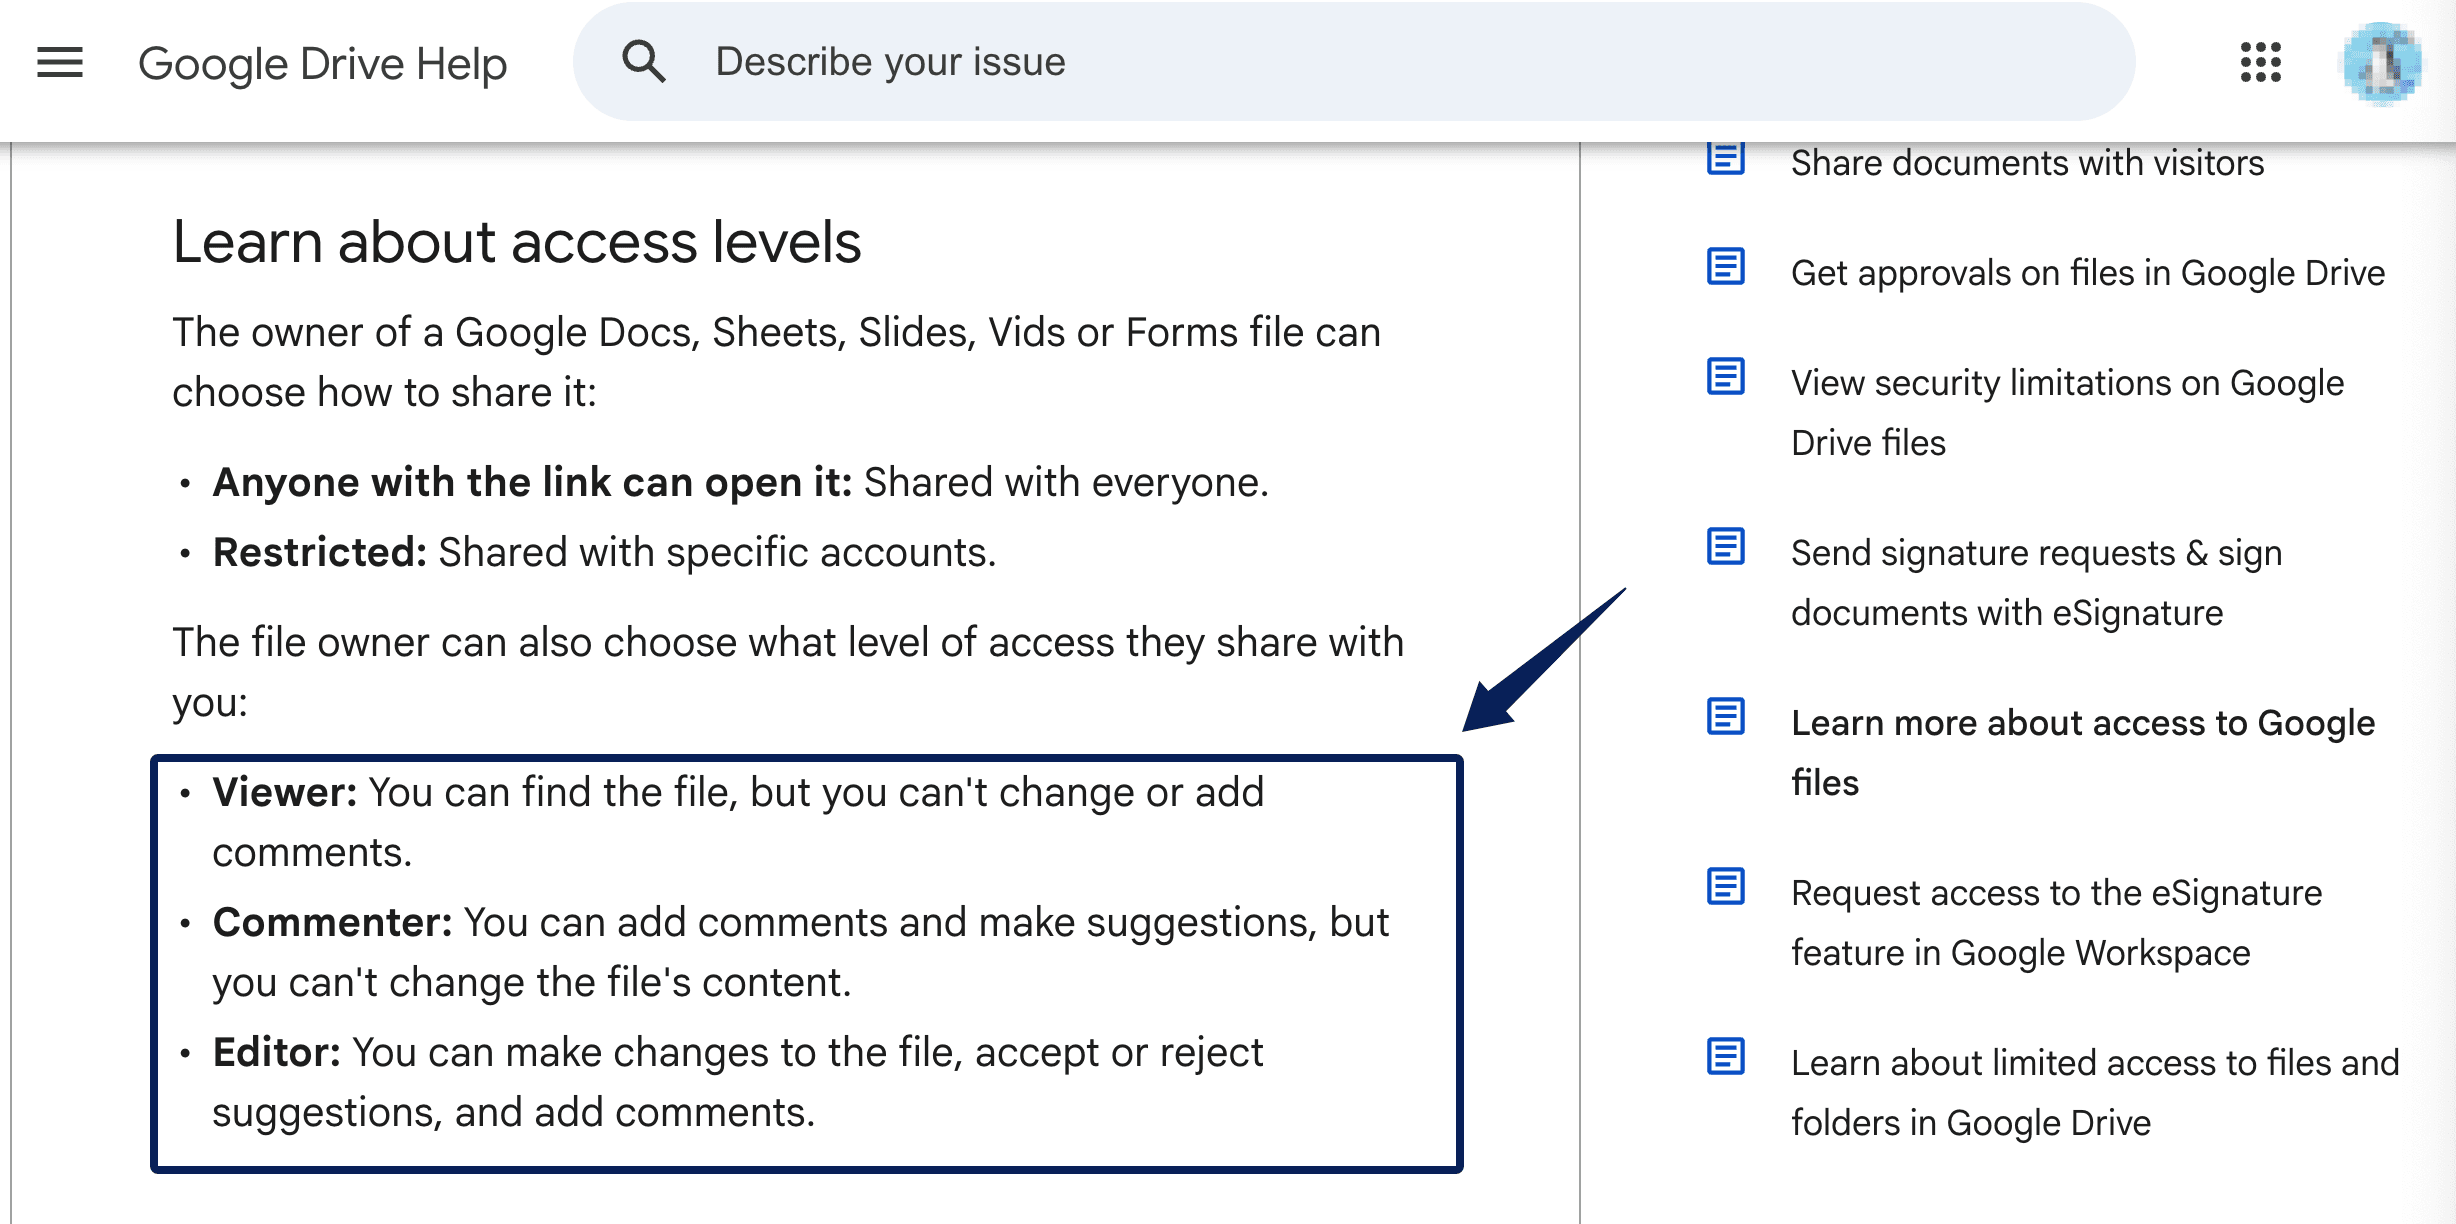Click the bold 'Restricted:' text
2456x1224 pixels.
tap(320, 552)
